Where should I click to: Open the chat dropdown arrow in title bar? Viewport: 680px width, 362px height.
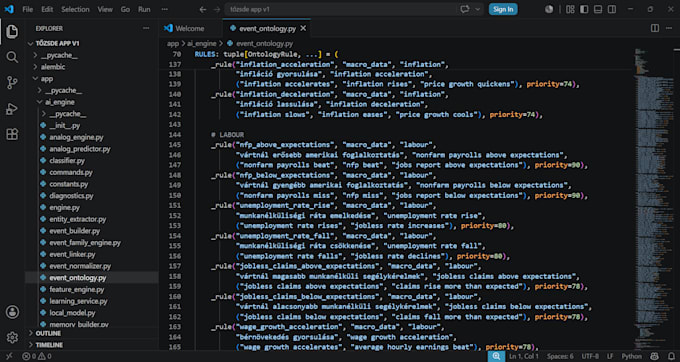(x=478, y=9)
